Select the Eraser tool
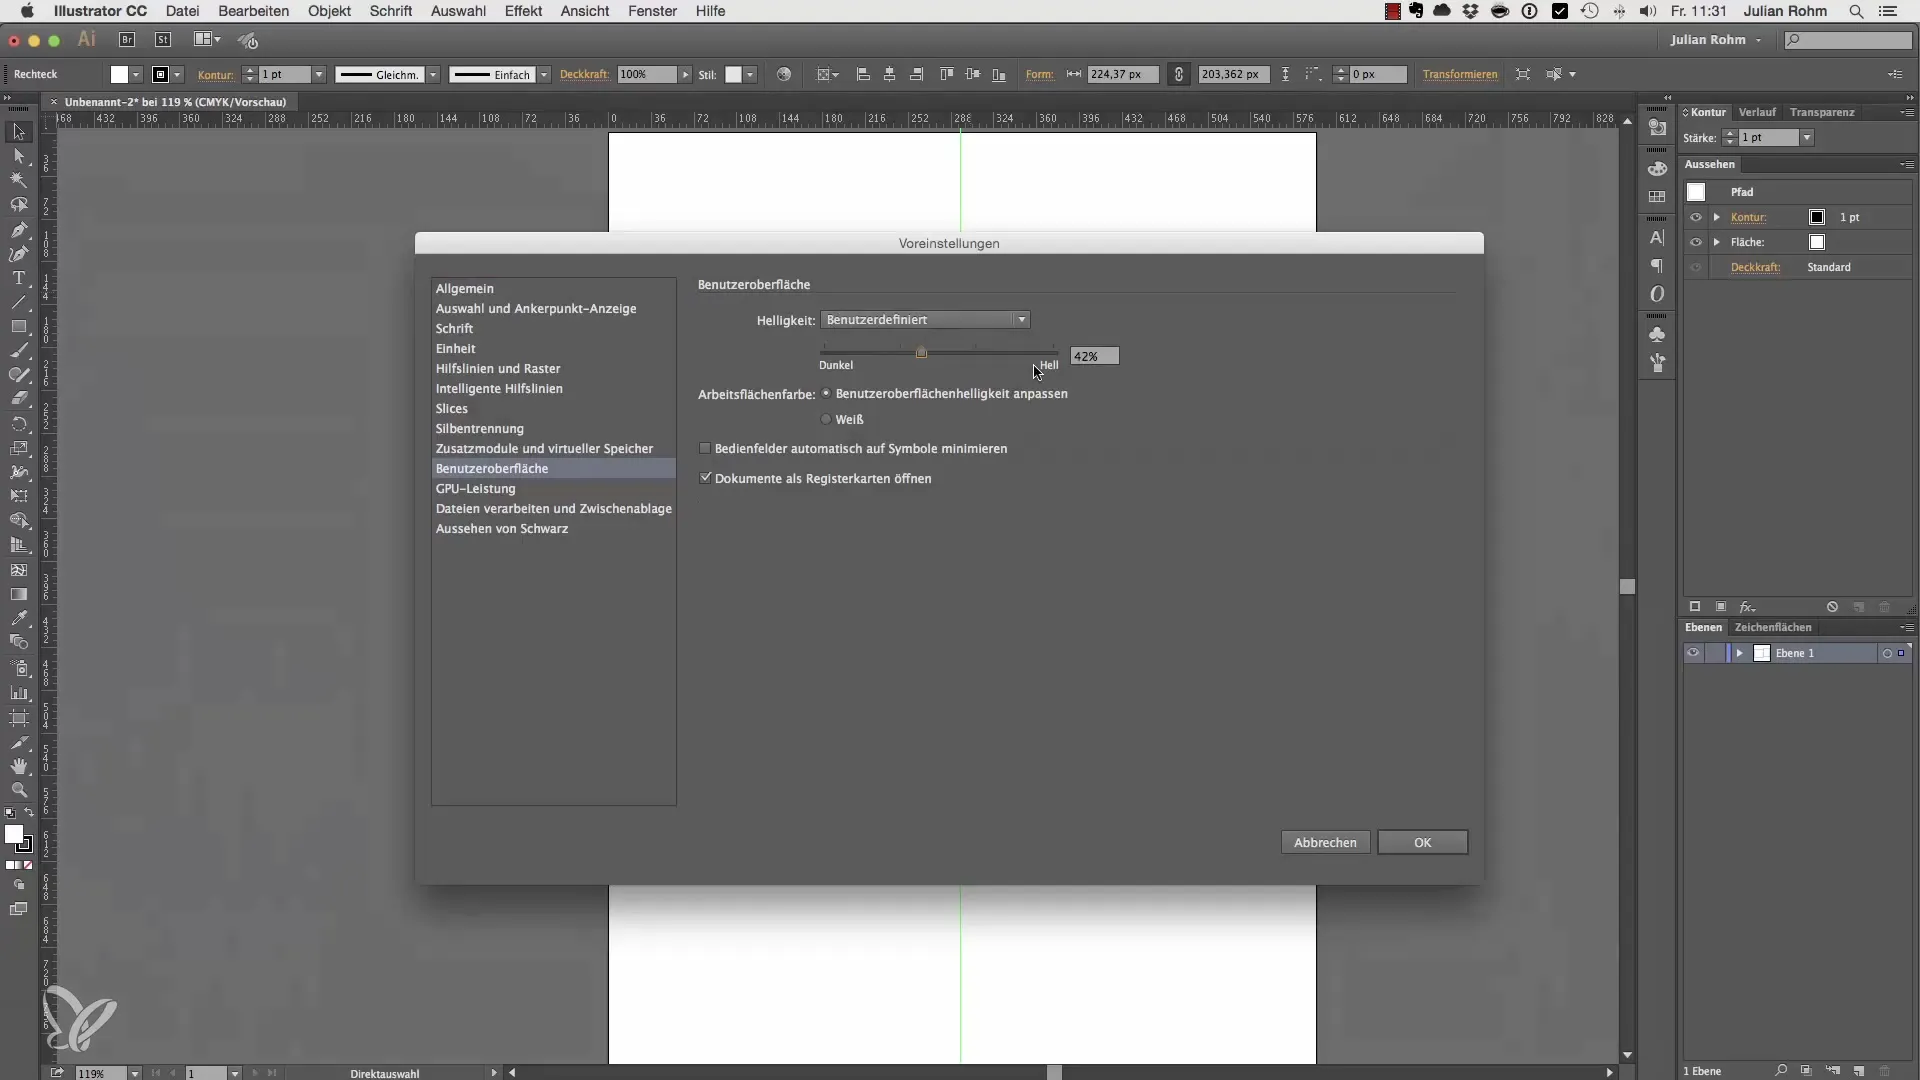This screenshot has height=1080, width=1920. 19,398
